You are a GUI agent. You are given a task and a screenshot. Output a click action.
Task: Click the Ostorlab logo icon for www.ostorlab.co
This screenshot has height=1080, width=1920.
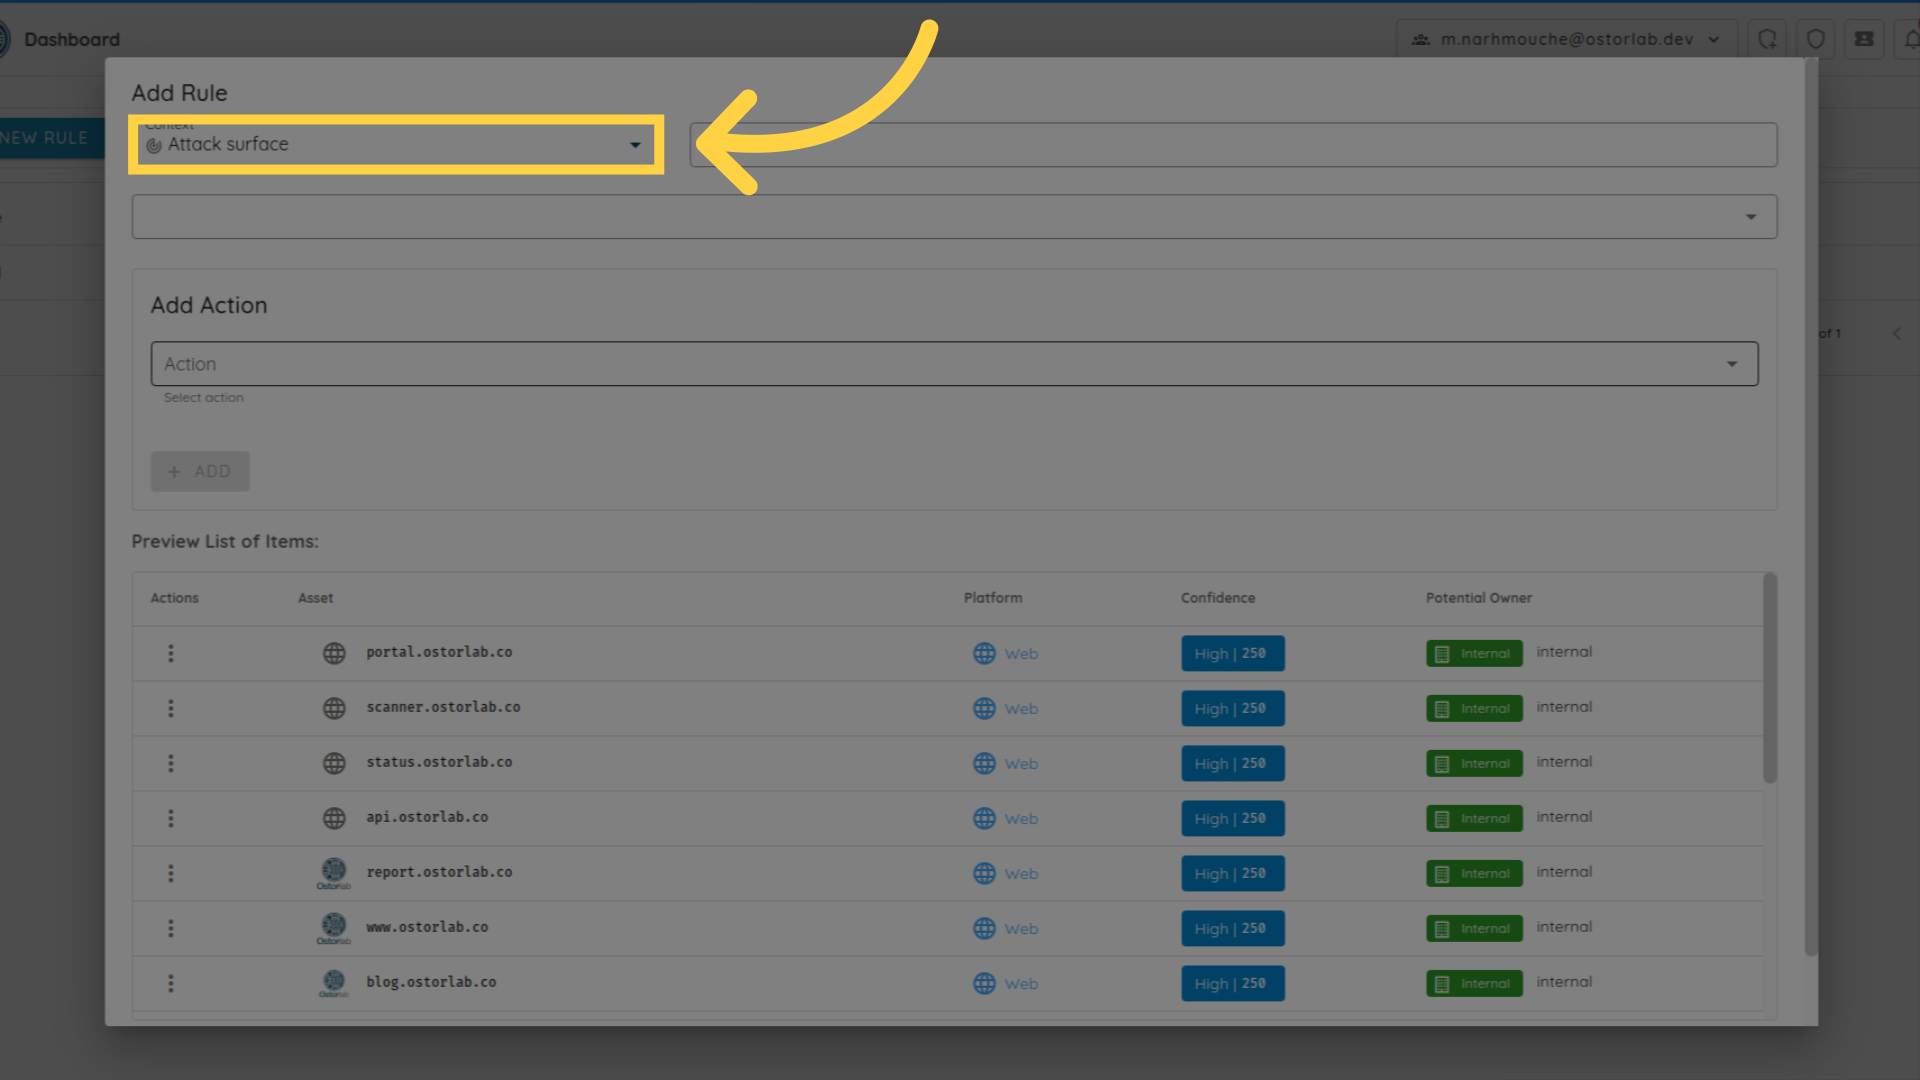point(334,926)
